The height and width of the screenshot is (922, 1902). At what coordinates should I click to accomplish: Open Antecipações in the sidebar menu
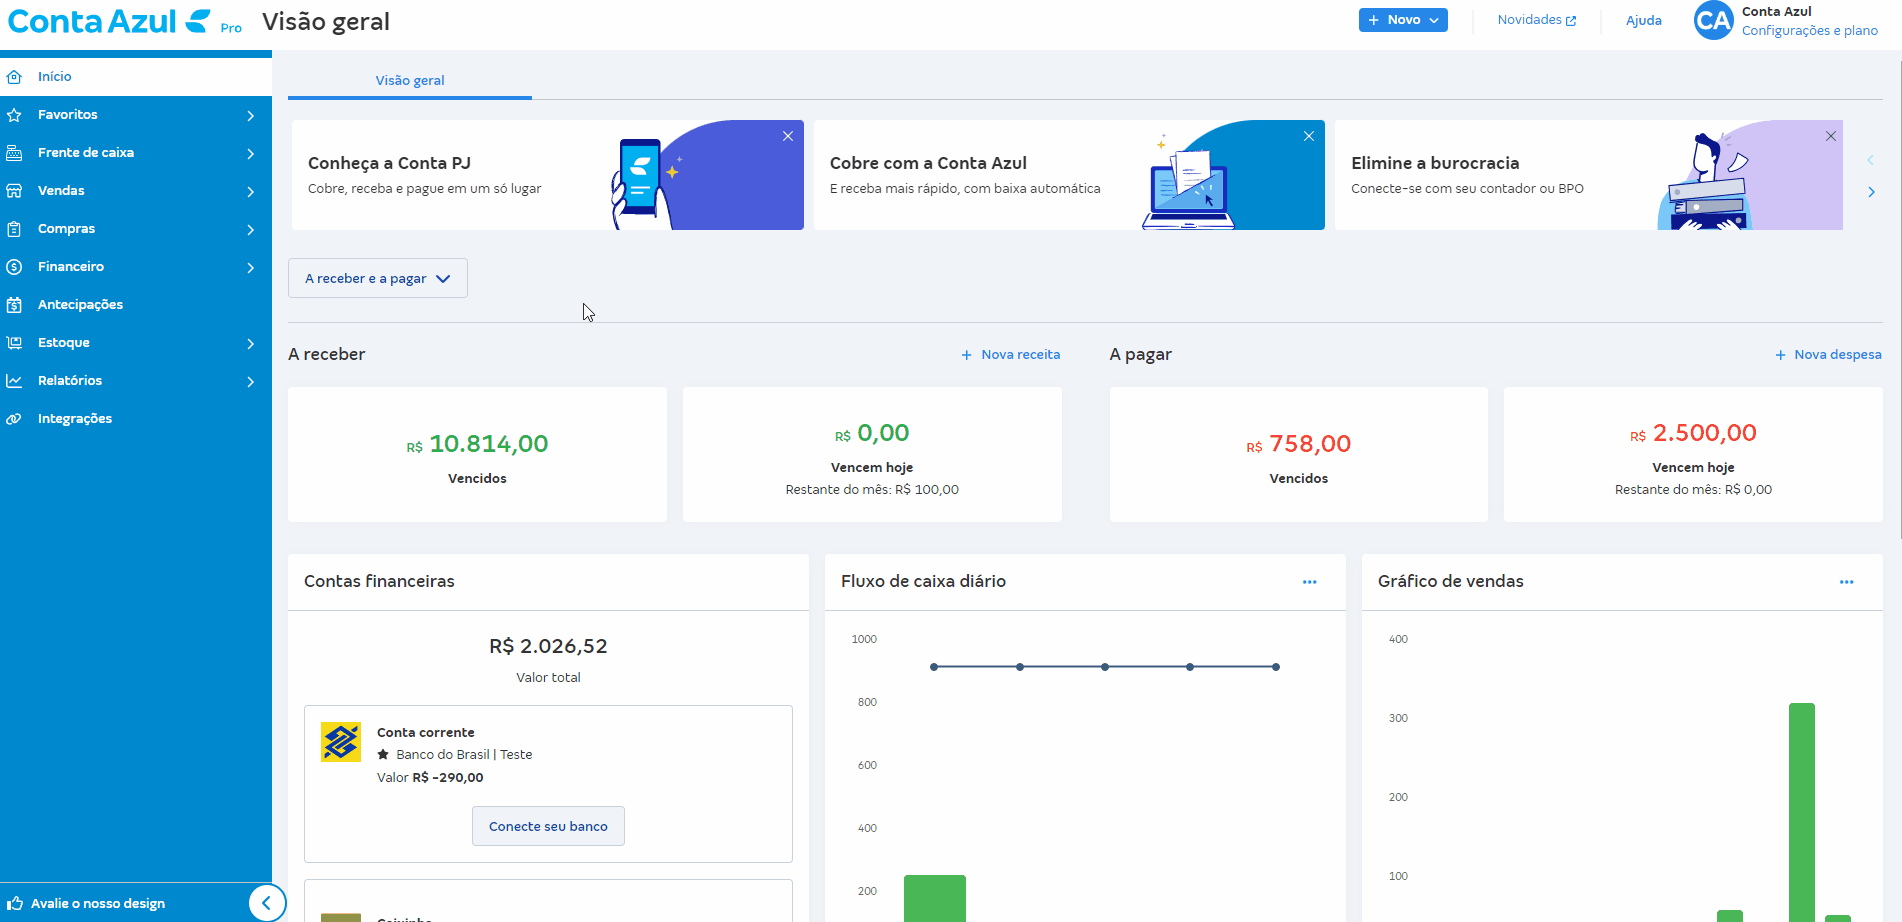tap(136, 305)
